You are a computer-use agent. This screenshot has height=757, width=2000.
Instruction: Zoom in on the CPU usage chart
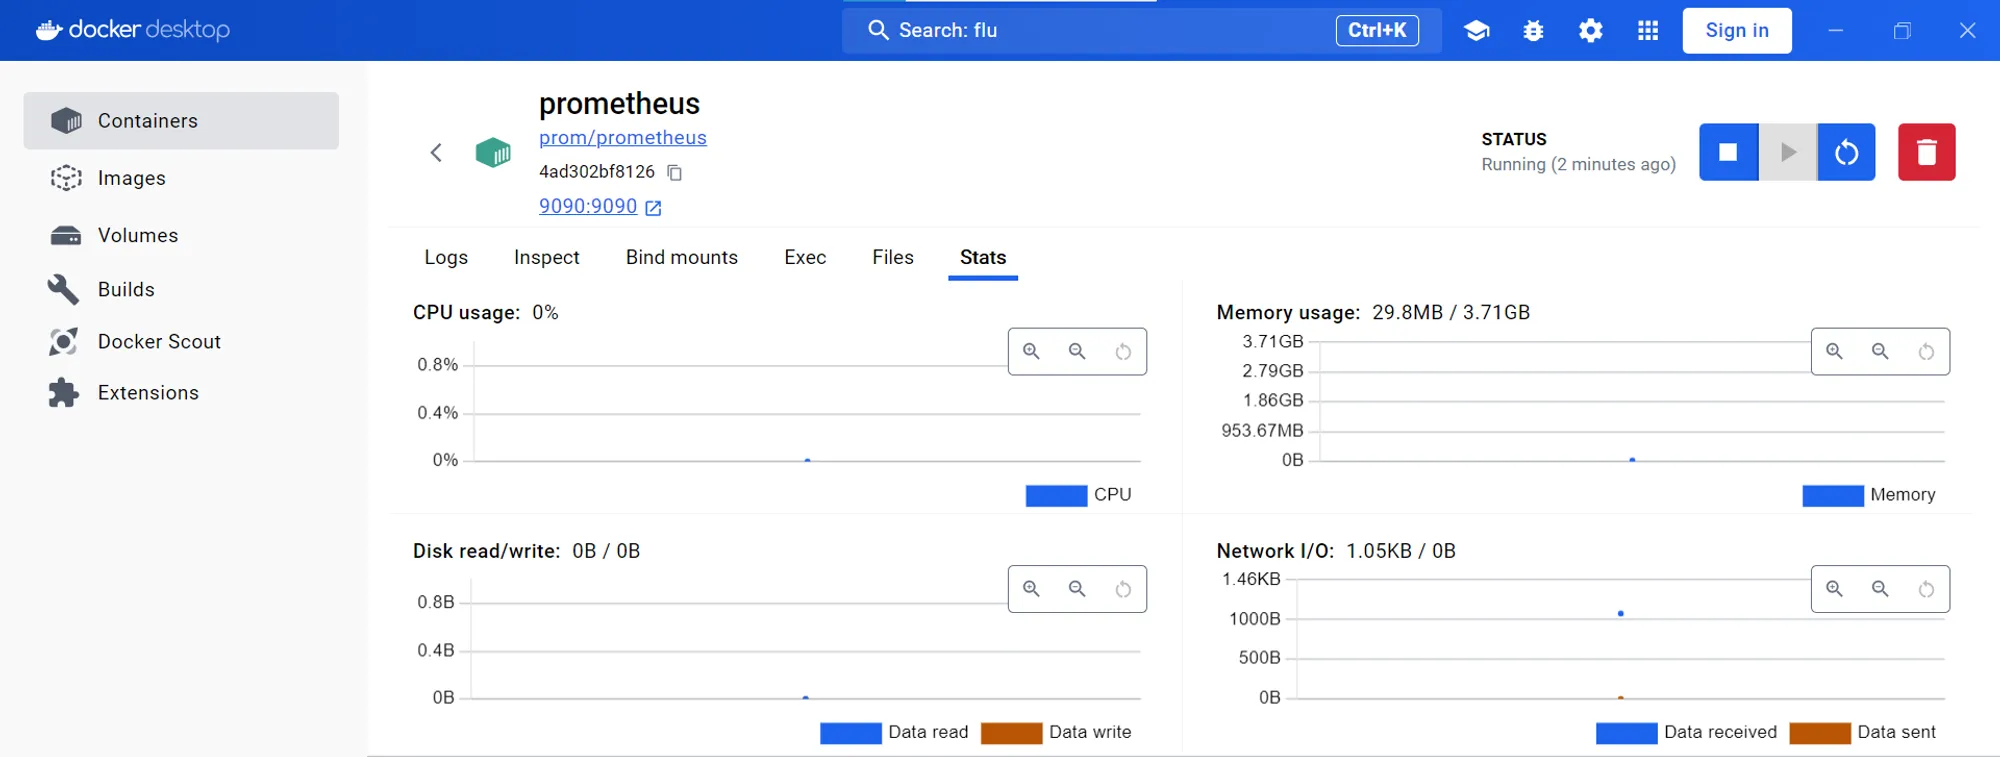pos(1032,351)
